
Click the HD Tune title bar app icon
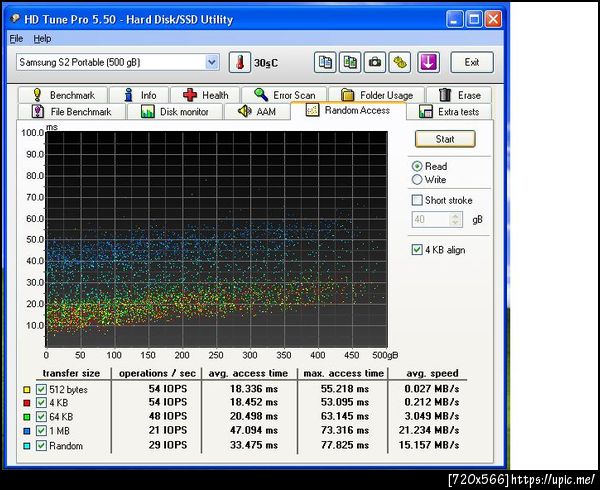coord(15,19)
